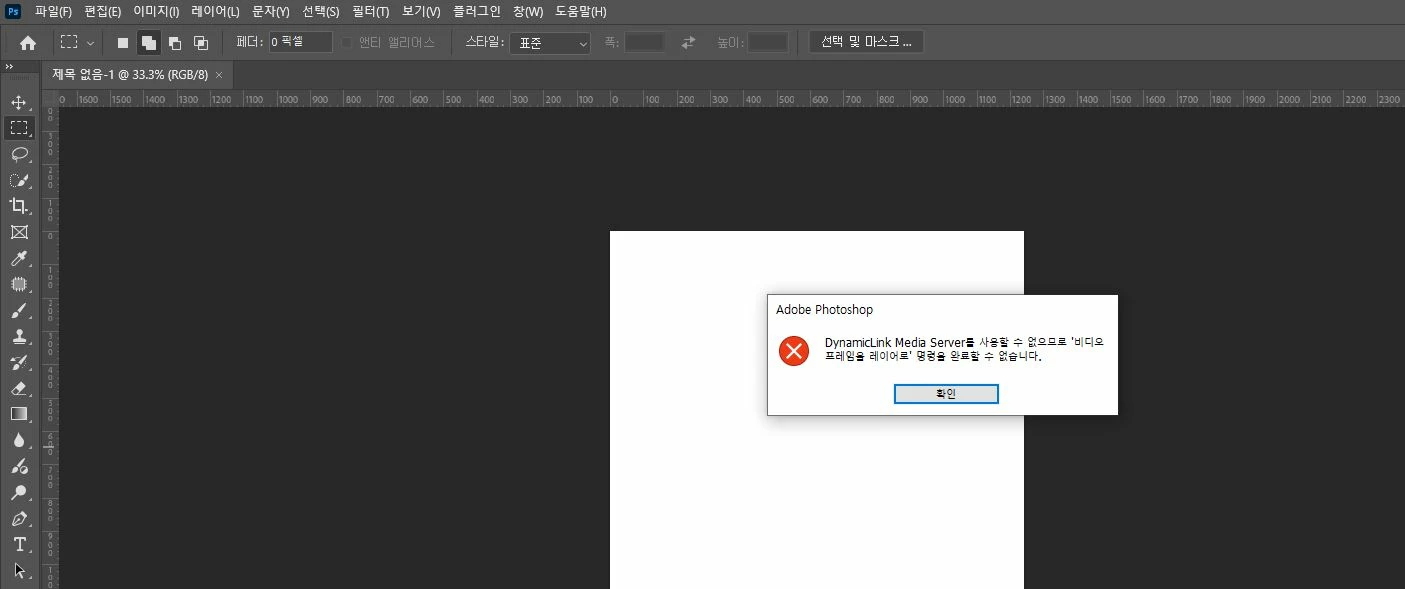Open the marquee tool preset dropdown arrow
Screen dimensions: 1405x589
tap(91, 43)
